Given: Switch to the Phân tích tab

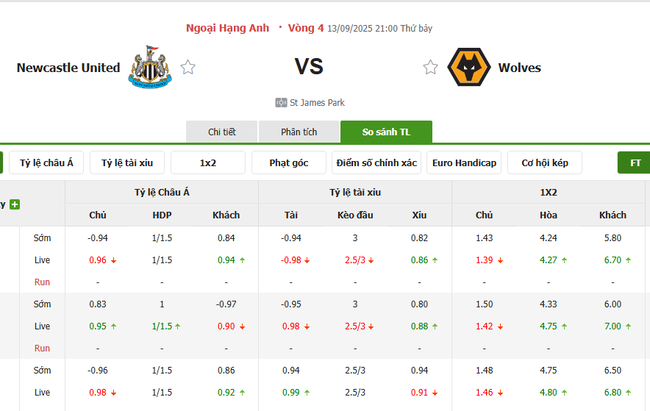Looking at the screenshot, I should pyautogui.click(x=299, y=132).
